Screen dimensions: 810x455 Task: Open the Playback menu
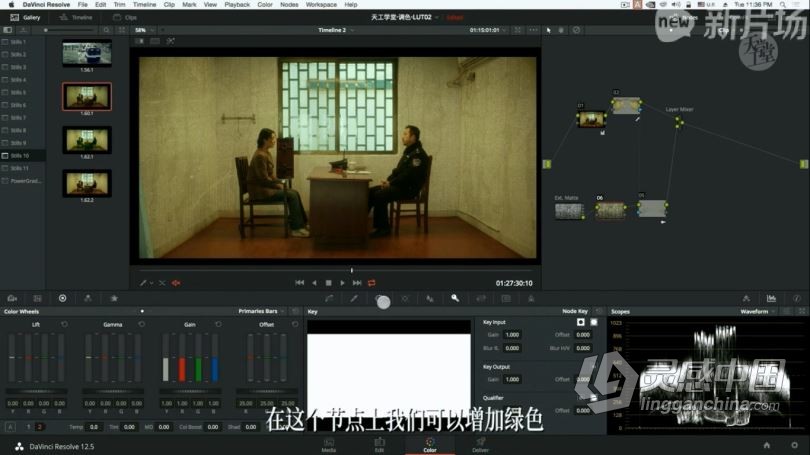click(x=238, y=5)
